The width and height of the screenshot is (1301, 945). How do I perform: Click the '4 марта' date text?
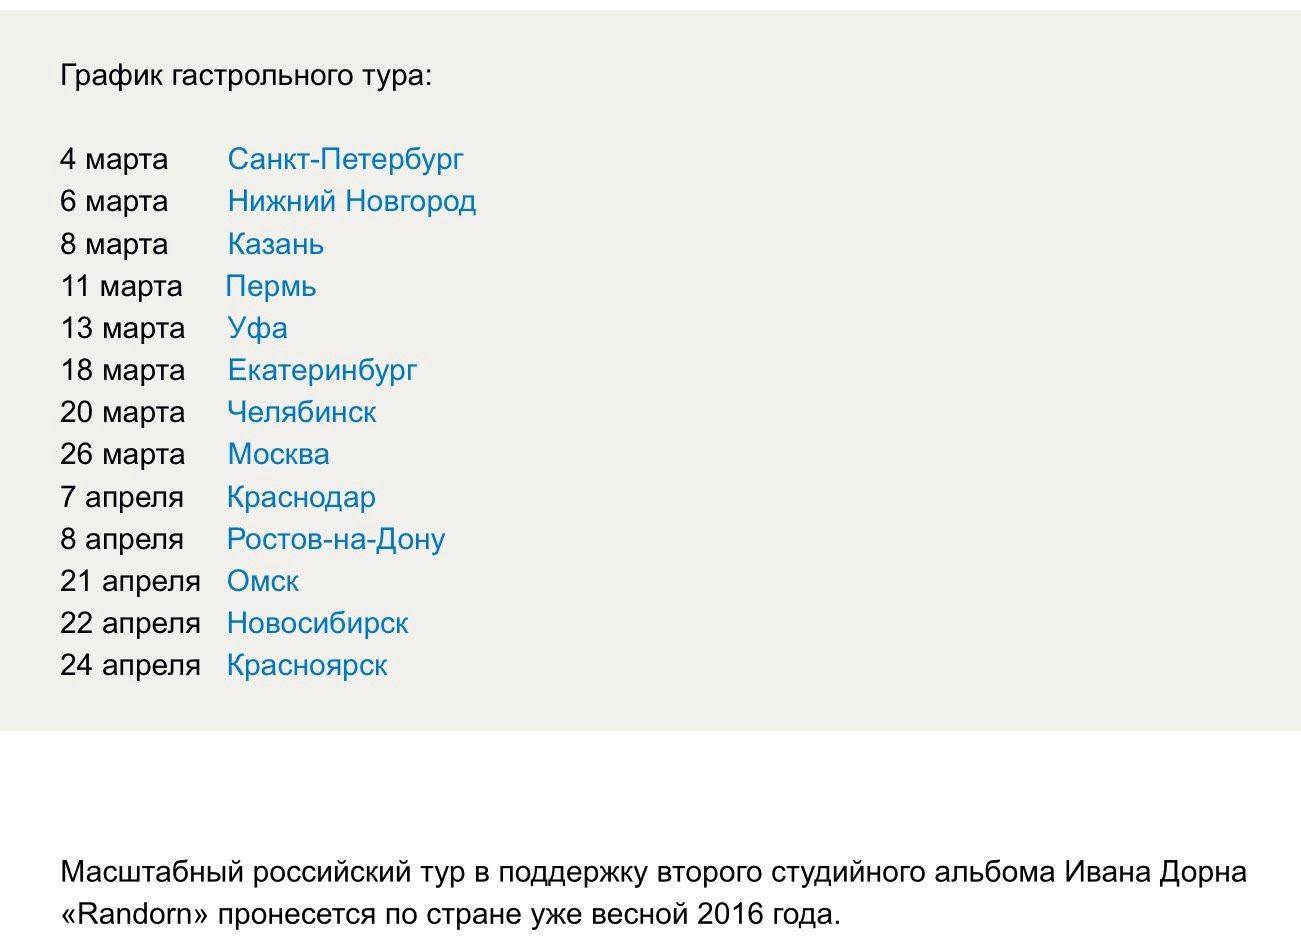(x=114, y=159)
